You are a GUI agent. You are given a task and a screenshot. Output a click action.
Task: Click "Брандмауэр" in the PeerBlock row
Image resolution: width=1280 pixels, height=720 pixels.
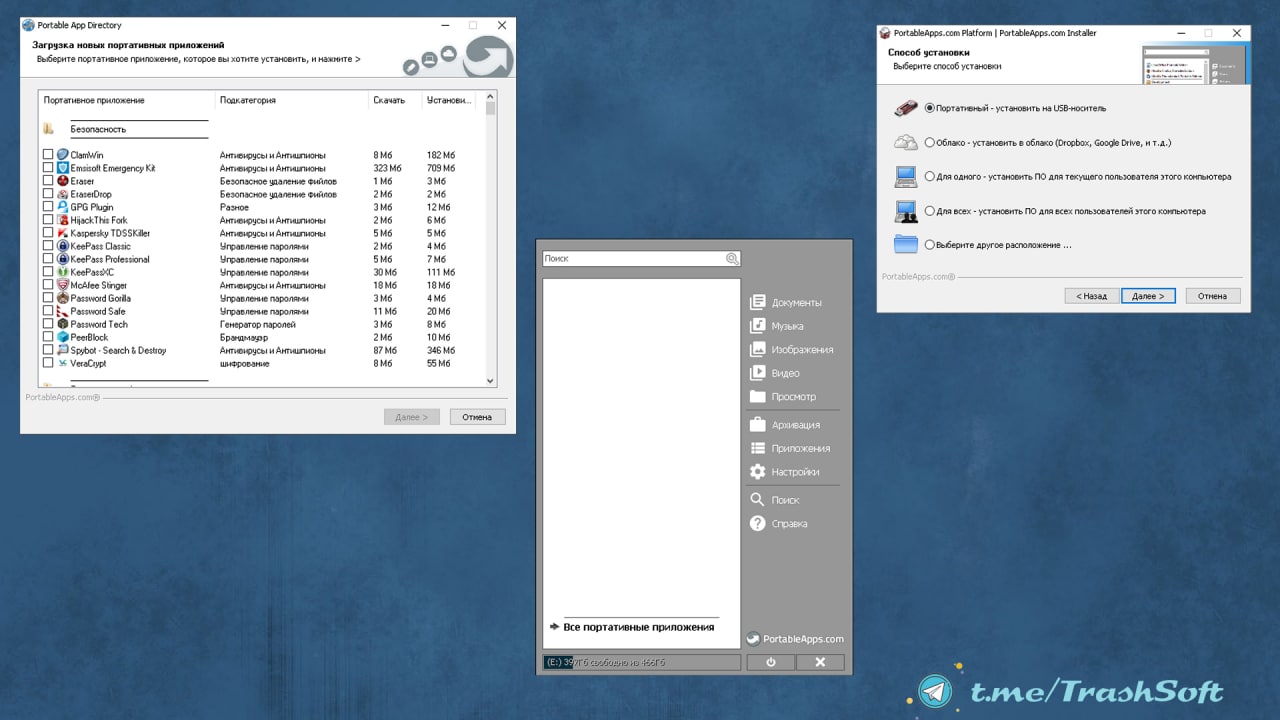246,337
